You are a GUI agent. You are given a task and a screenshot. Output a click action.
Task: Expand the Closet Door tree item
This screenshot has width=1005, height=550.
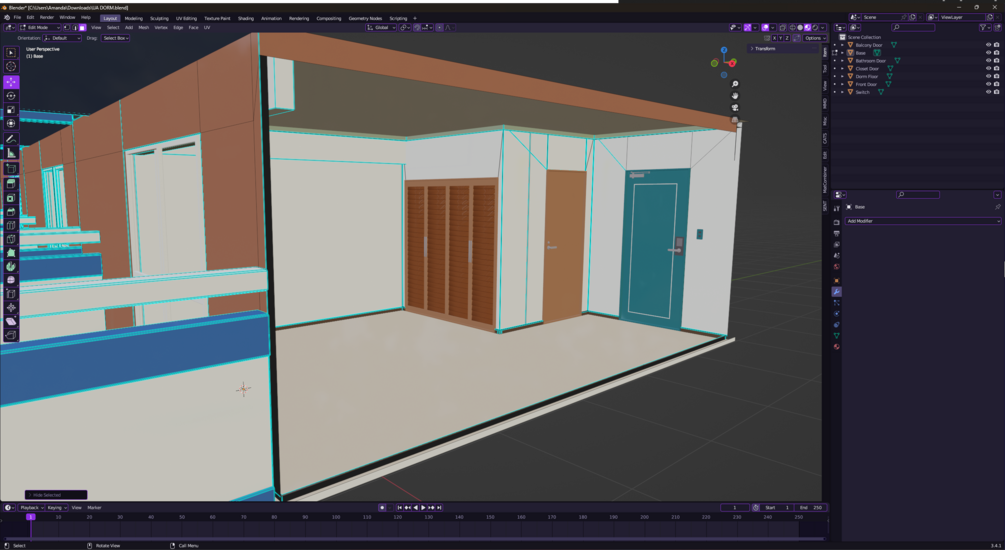tap(842, 69)
